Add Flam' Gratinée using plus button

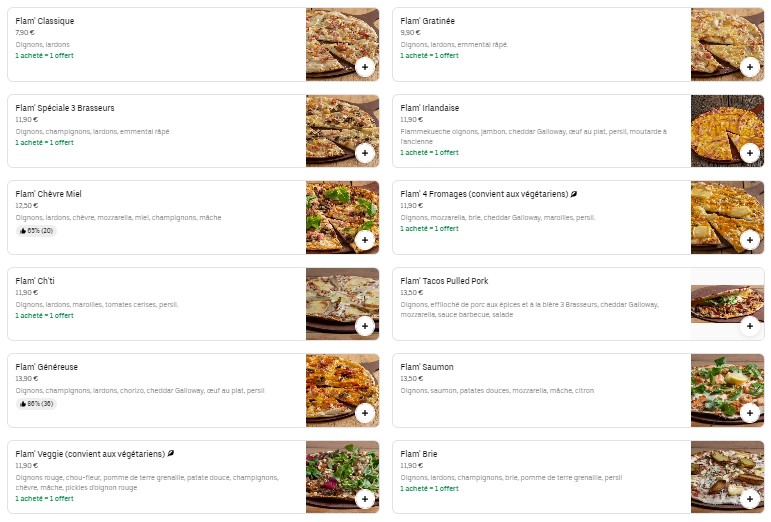(x=749, y=67)
